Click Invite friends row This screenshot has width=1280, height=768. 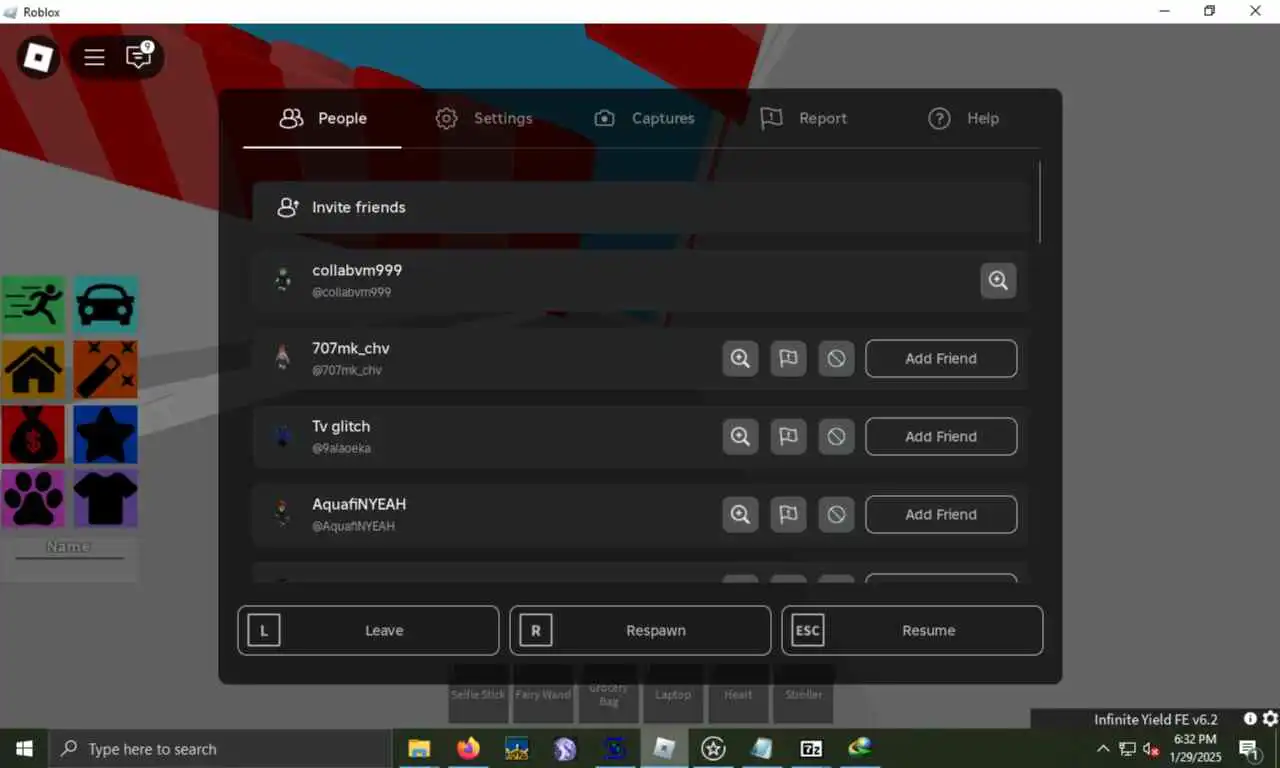(641, 207)
